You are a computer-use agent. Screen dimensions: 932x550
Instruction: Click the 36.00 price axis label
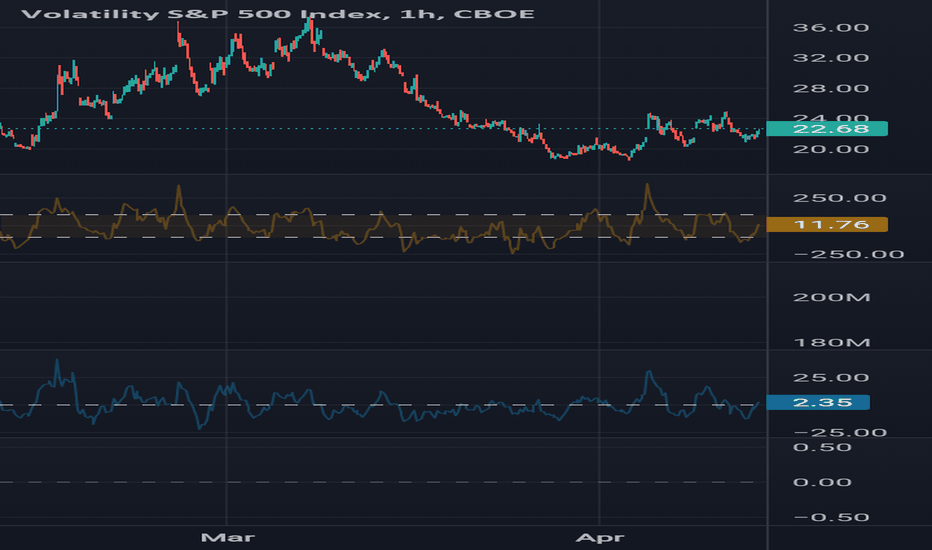(830, 27)
